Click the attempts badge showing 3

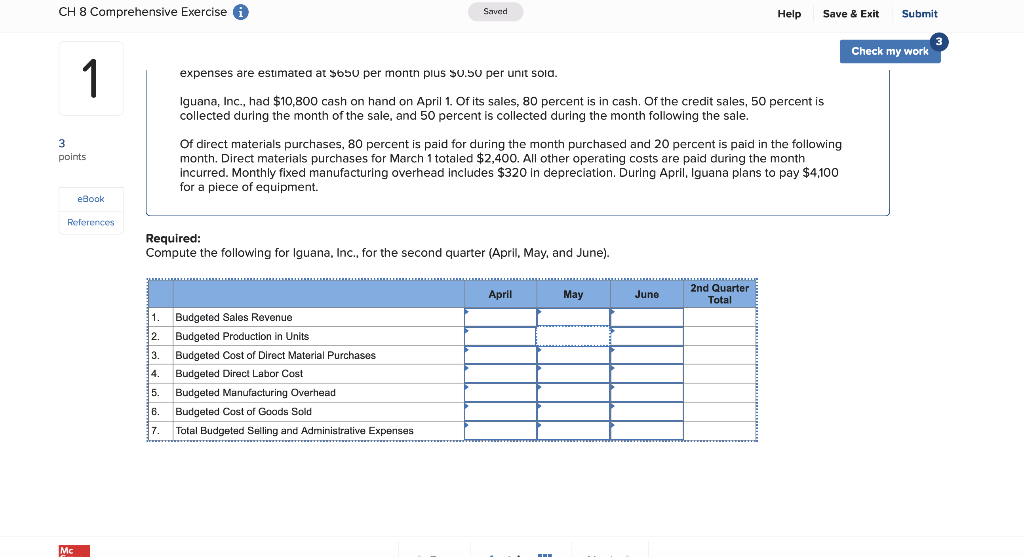pyautogui.click(x=938, y=42)
